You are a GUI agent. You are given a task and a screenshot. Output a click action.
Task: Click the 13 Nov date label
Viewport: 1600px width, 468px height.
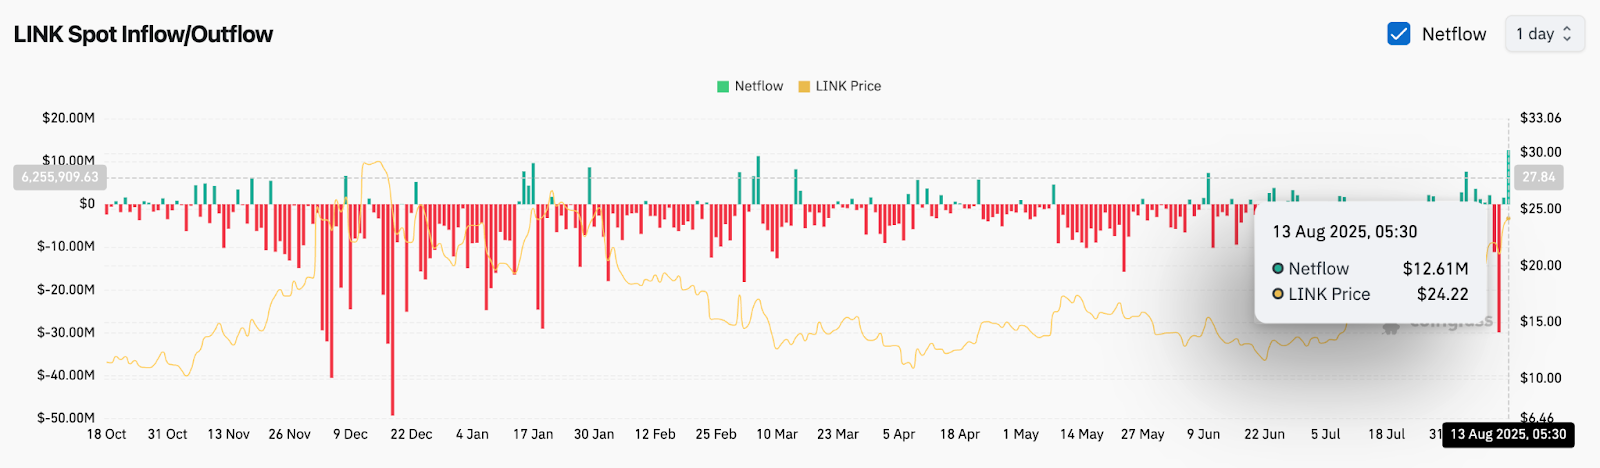[x=228, y=434]
